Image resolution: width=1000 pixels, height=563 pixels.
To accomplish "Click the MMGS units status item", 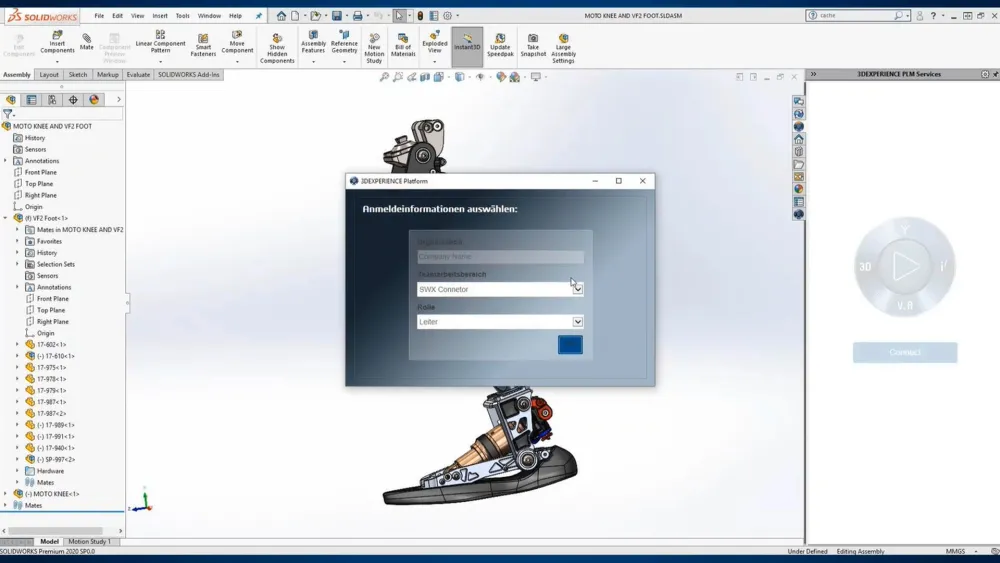I will click(x=955, y=552).
